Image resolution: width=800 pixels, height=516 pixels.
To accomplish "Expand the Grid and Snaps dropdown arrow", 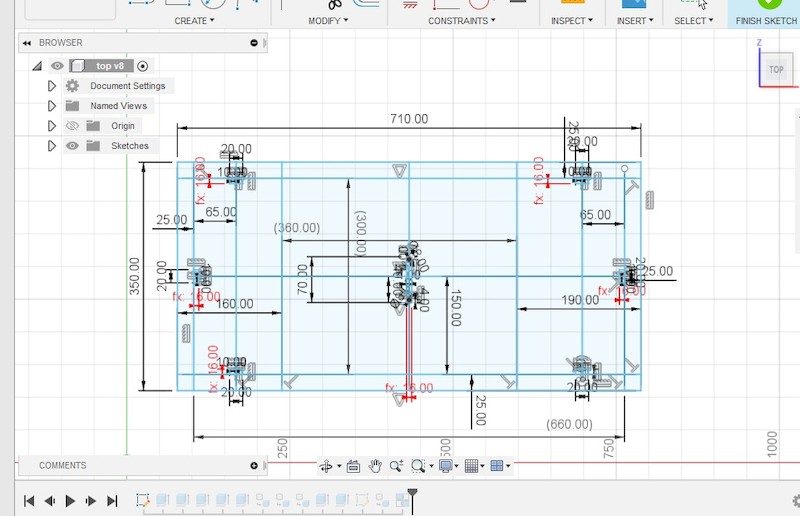I will click(482, 466).
